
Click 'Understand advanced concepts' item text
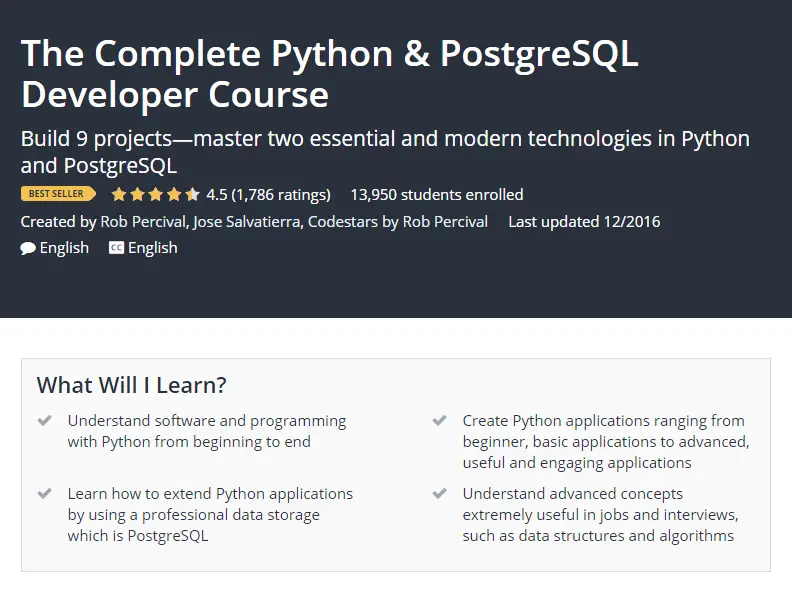pos(601,515)
